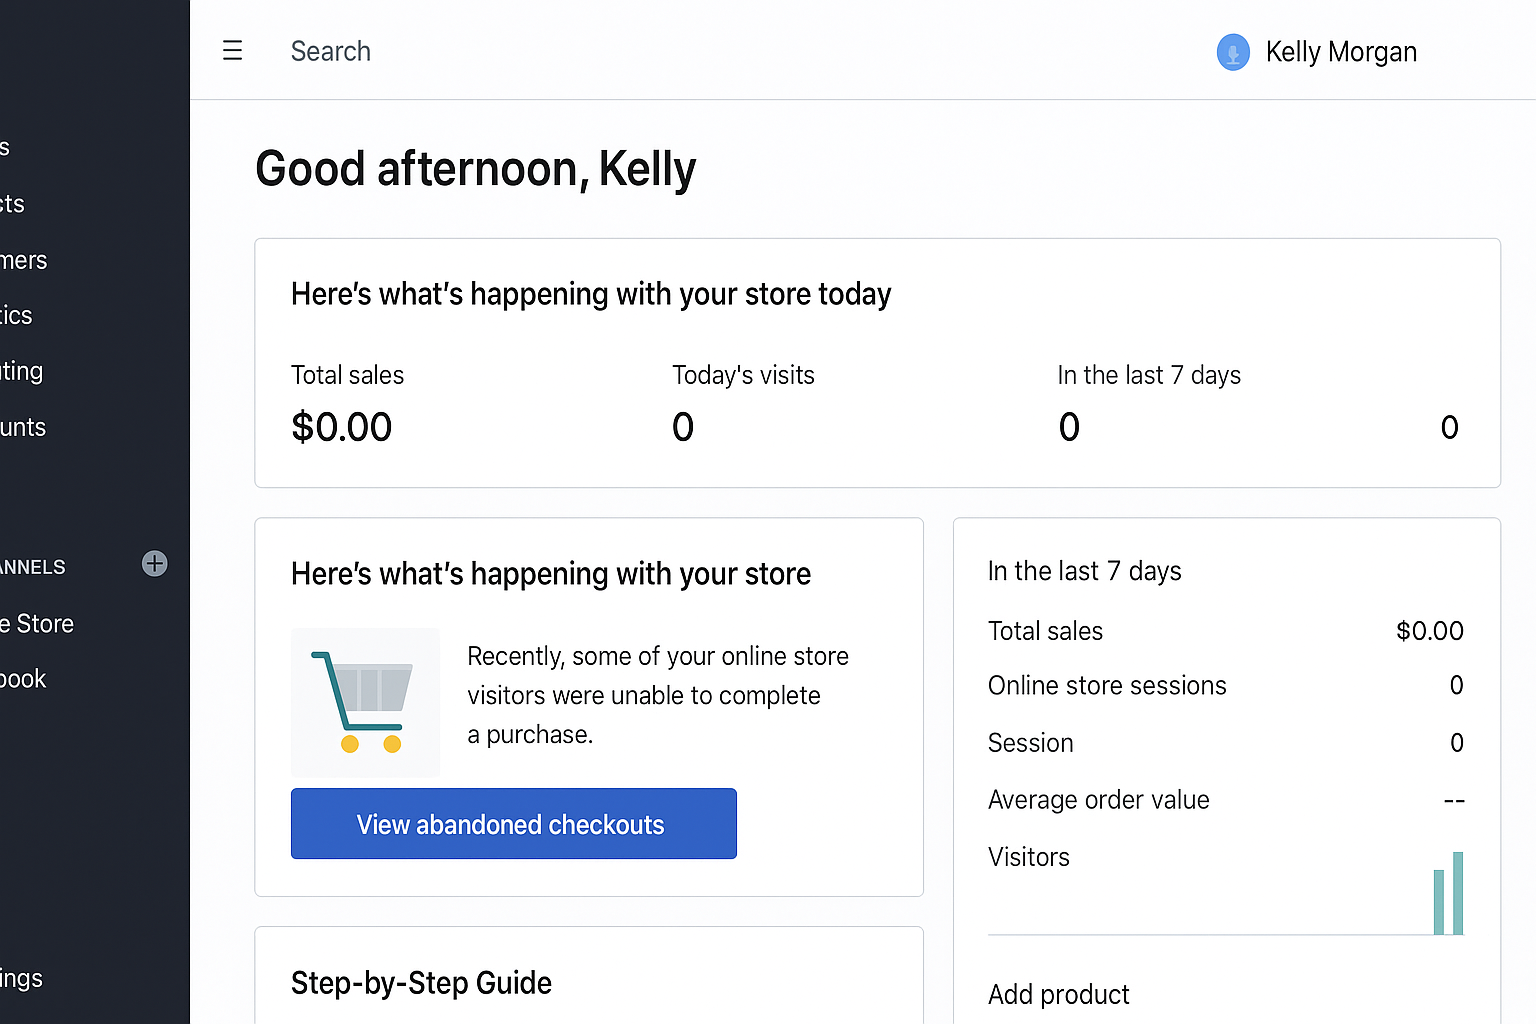This screenshot has height=1024, width=1536.
Task: Click the shopping cart illustration
Action: pos(365,702)
